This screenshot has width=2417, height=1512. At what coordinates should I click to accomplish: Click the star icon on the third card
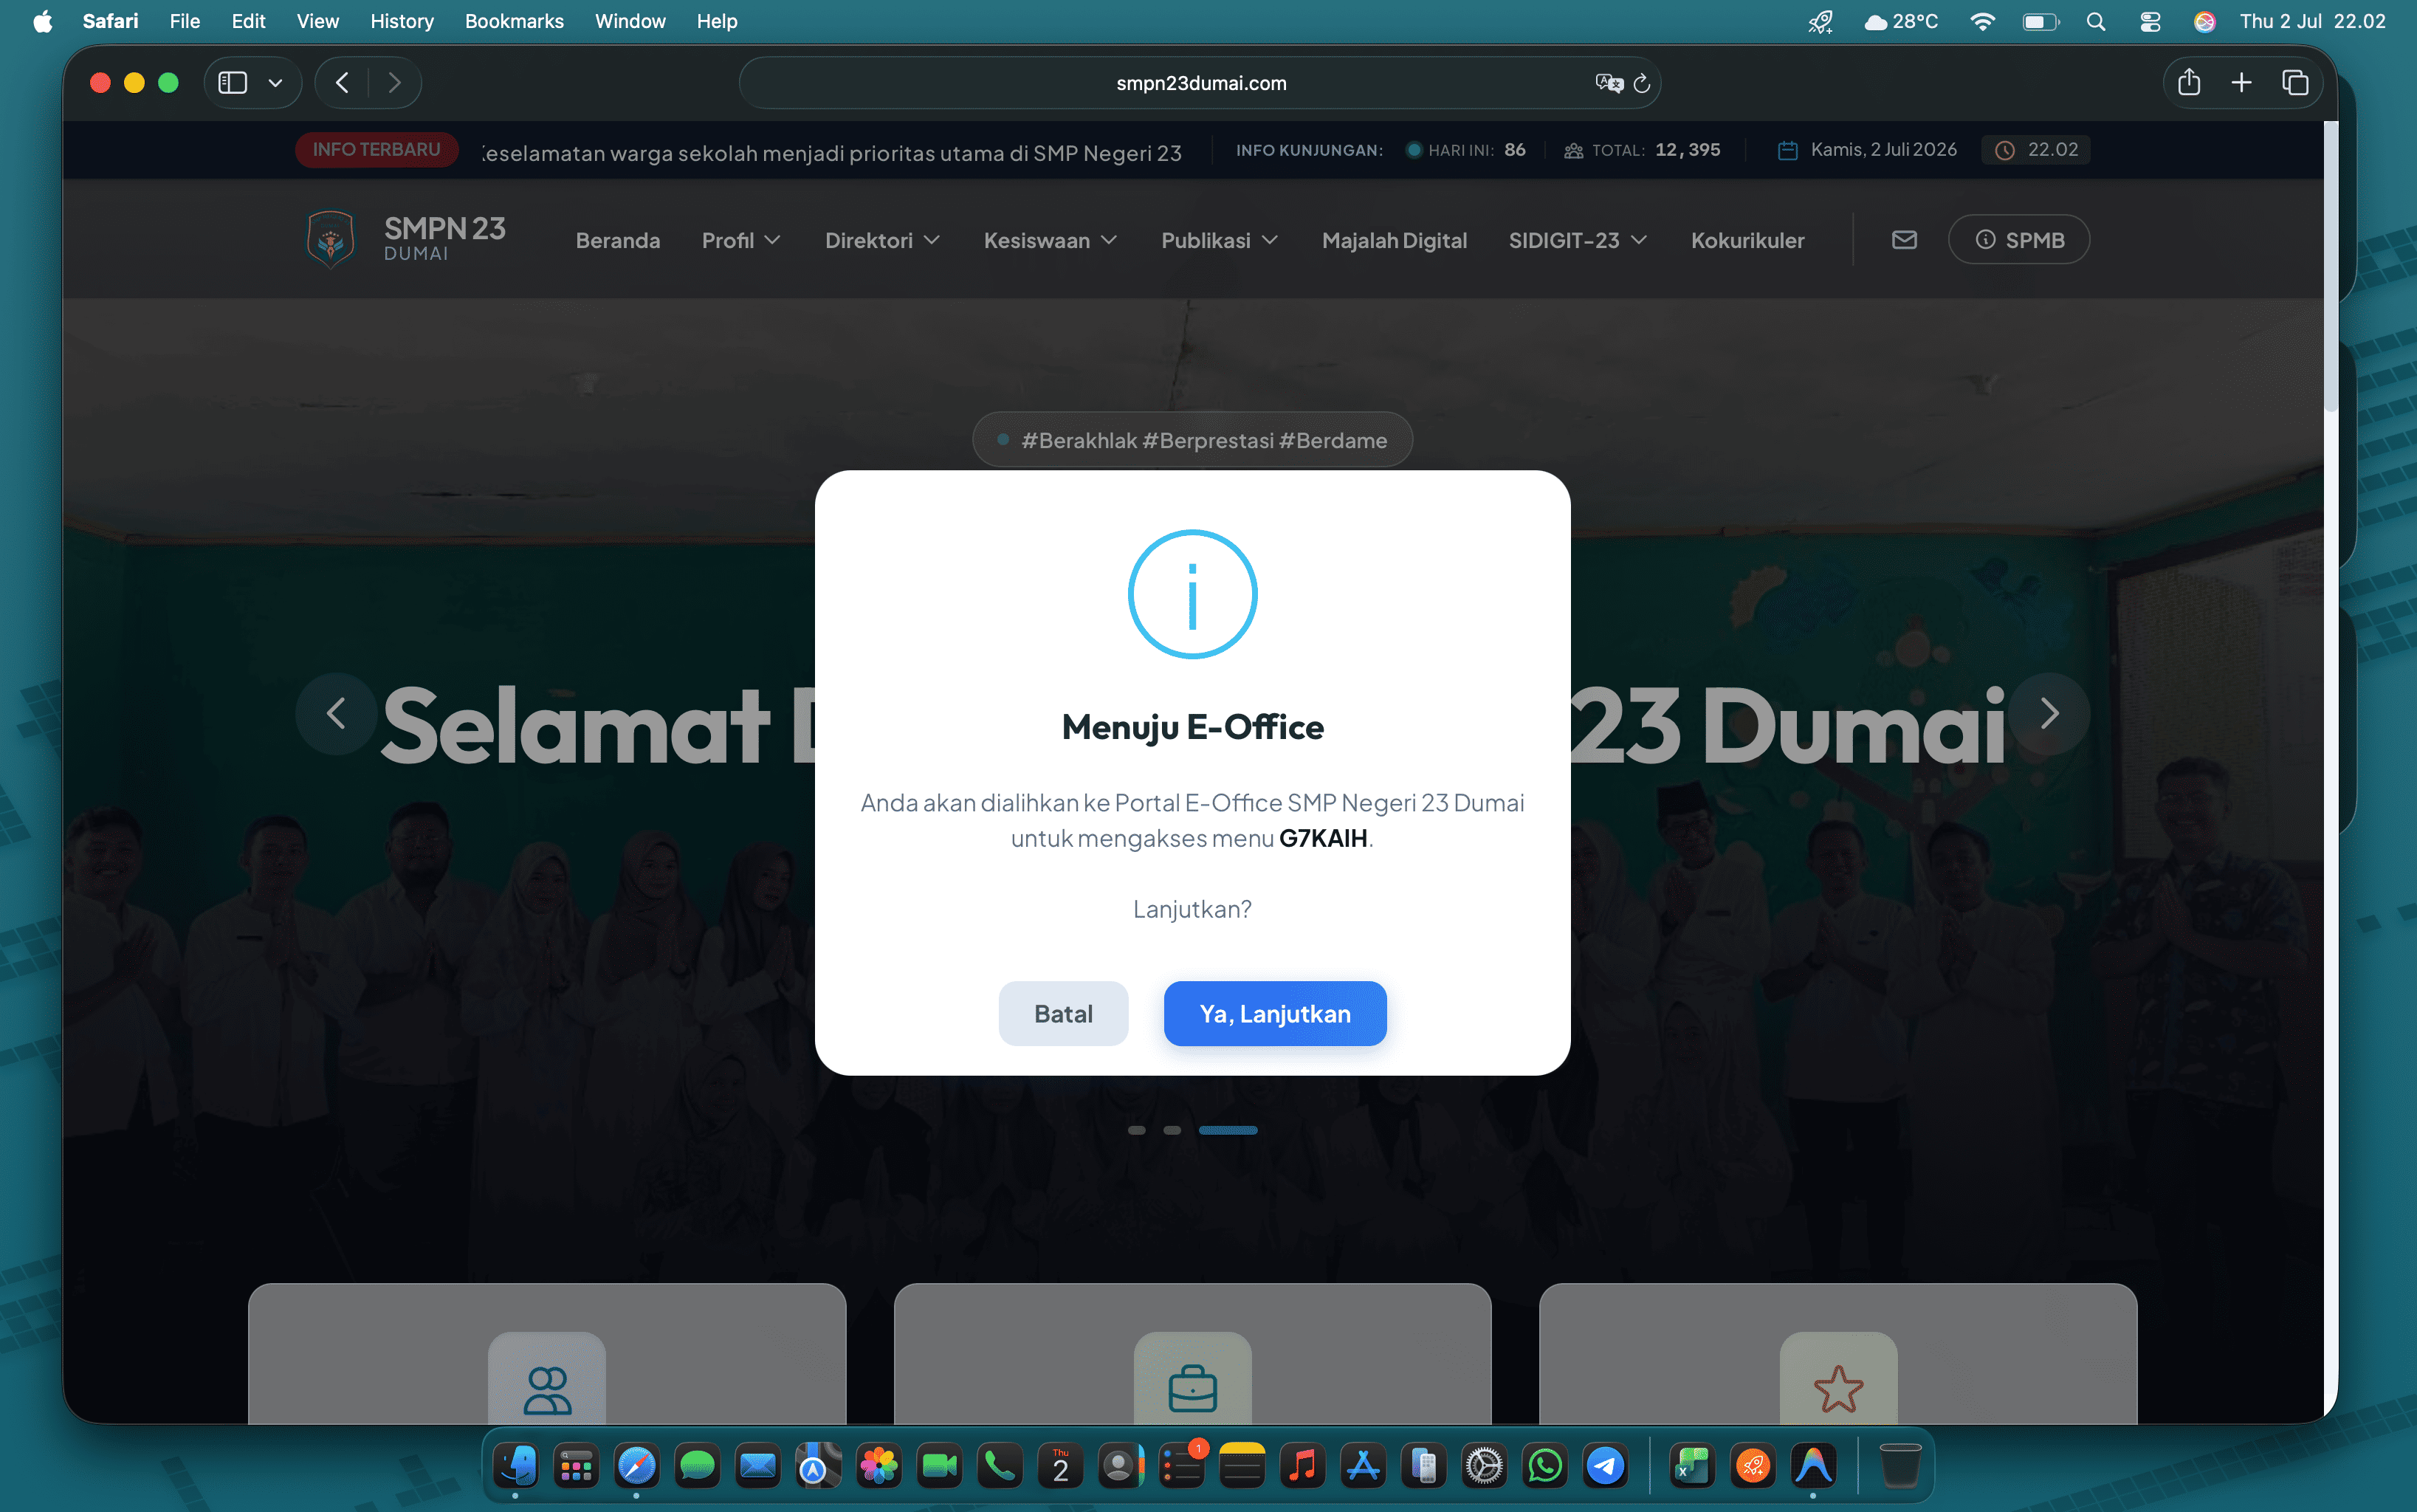(x=1838, y=1389)
